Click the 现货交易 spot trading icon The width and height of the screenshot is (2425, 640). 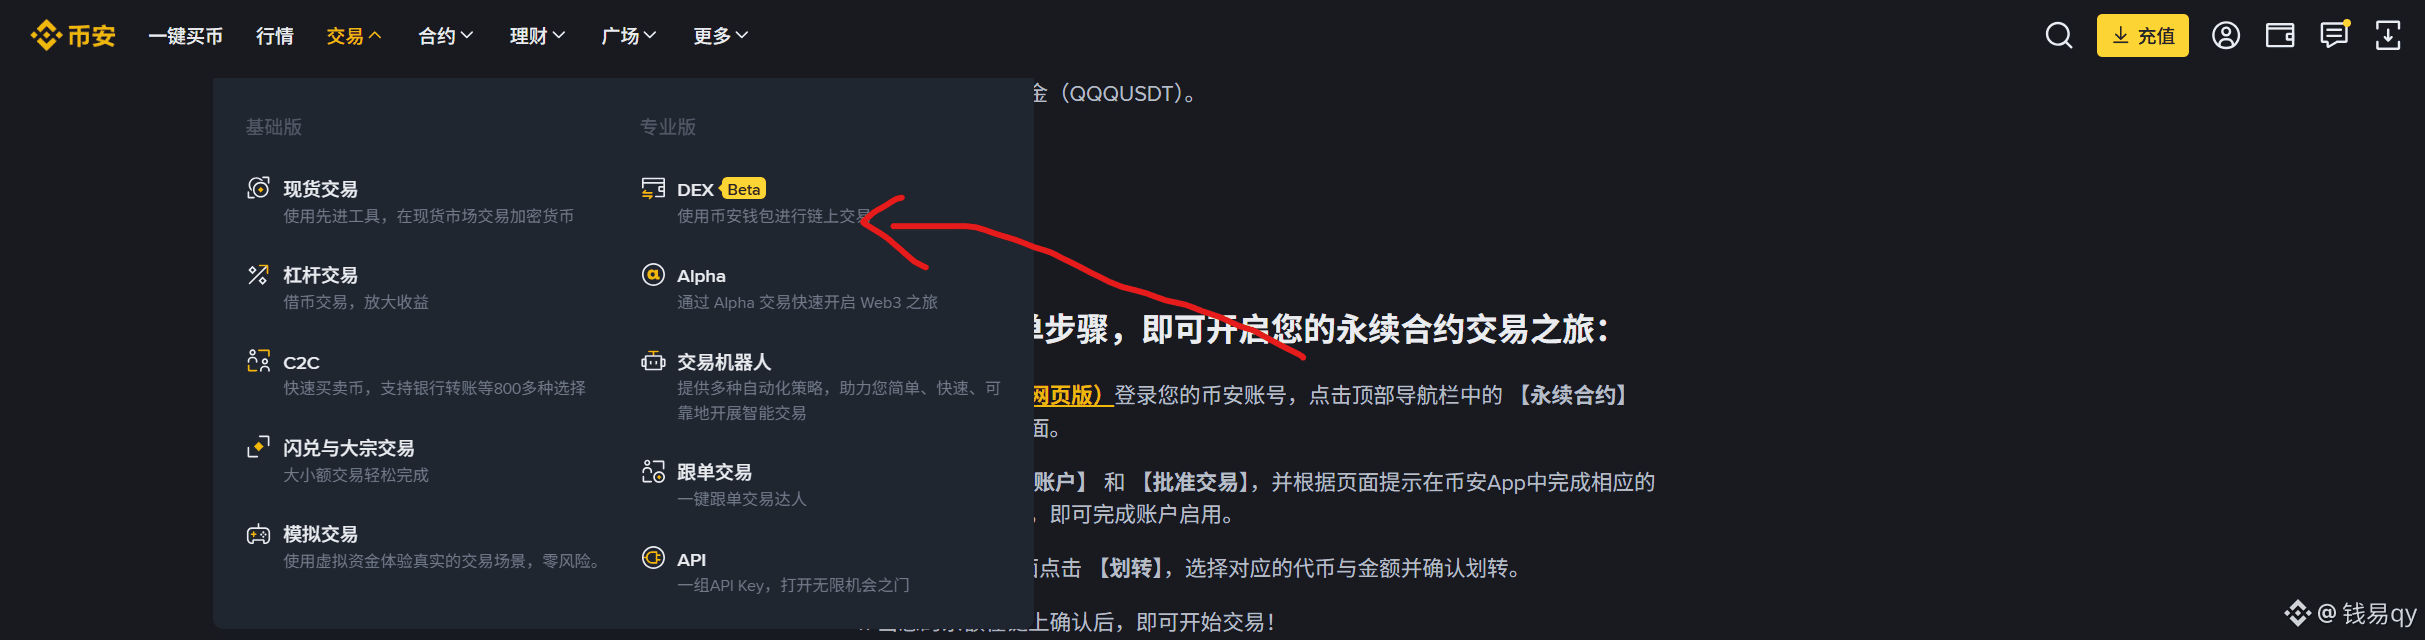tap(258, 188)
